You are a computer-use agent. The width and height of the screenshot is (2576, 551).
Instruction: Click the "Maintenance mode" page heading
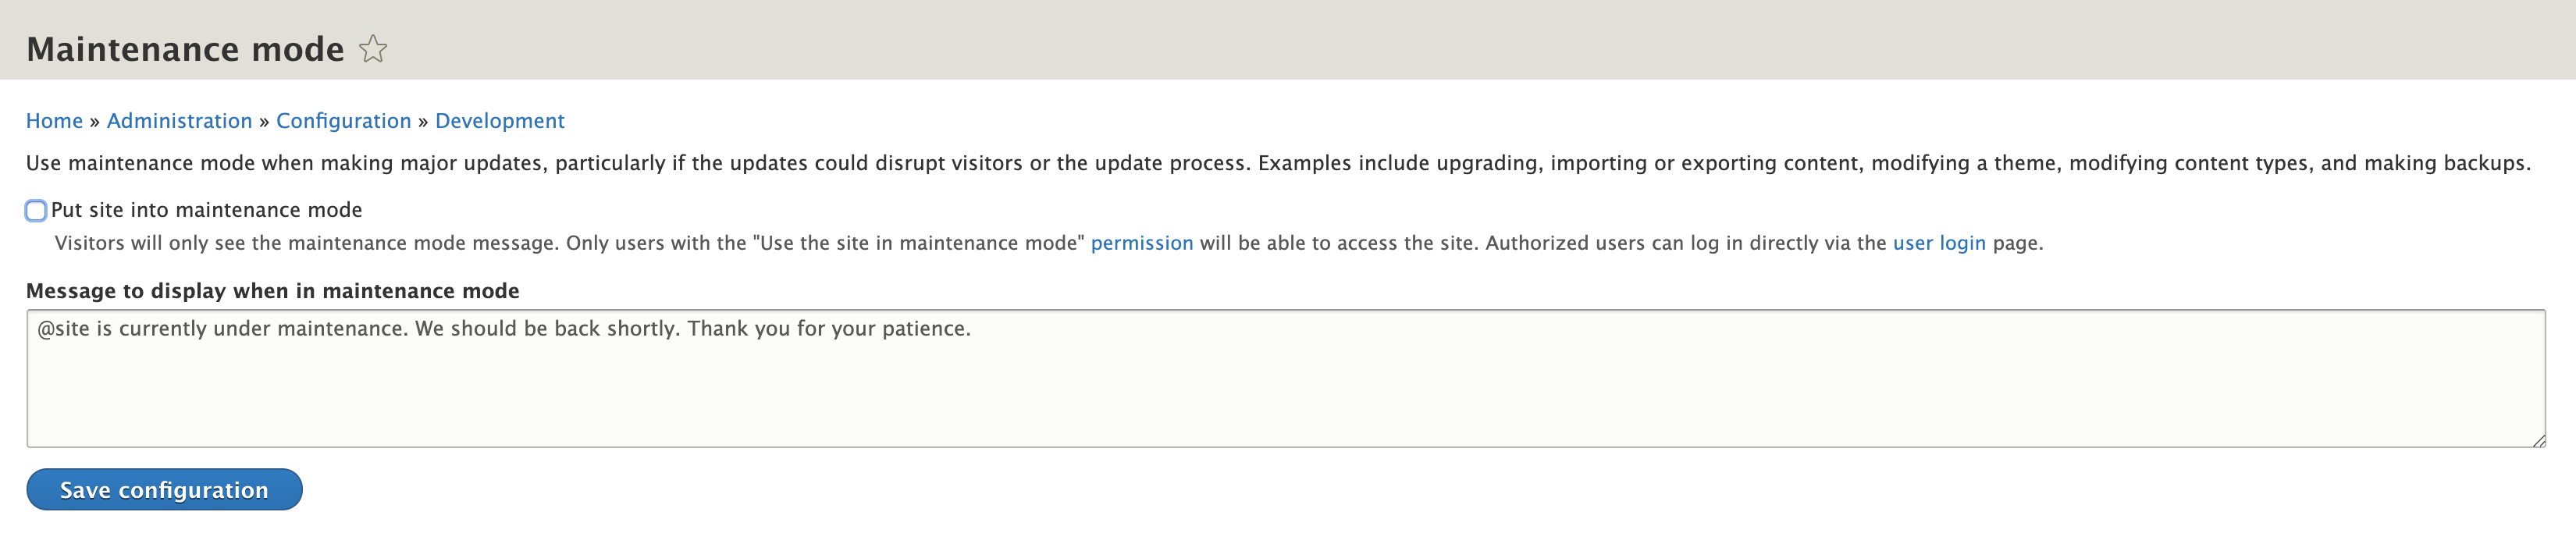point(185,48)
